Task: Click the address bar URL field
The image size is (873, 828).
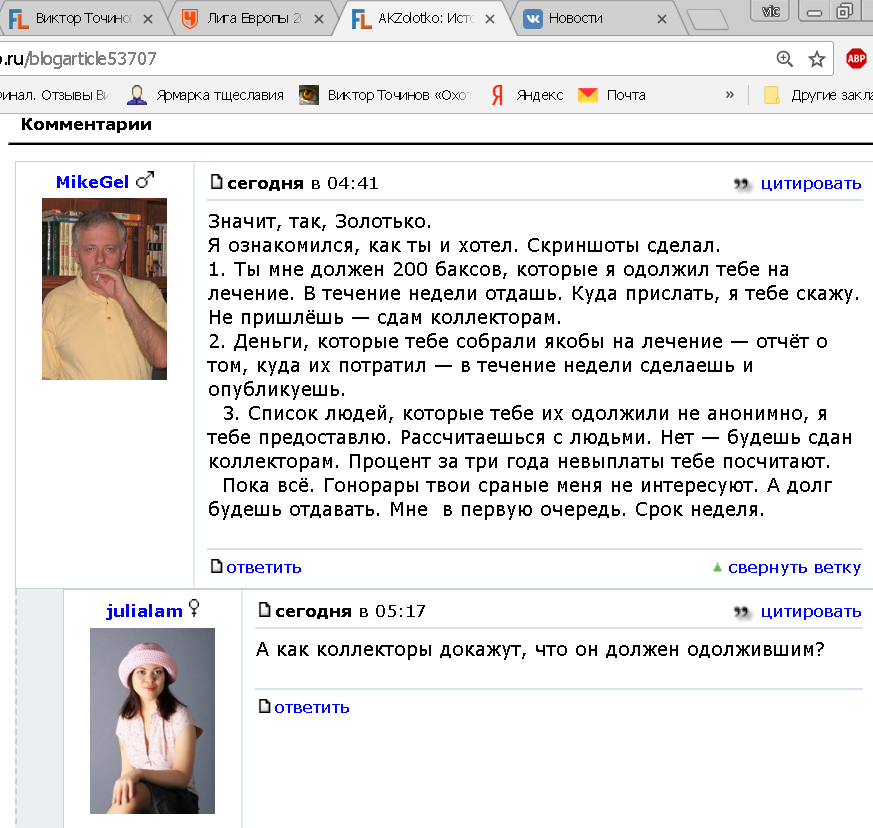Action: coord(400,59)
